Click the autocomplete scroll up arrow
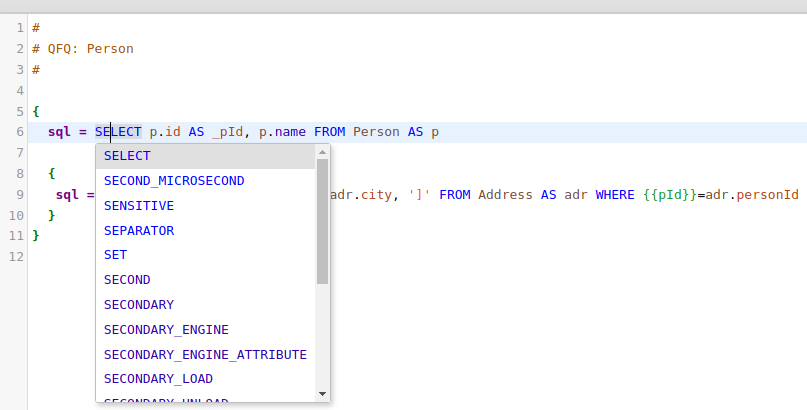807x410 pixels. pyautogui.click(x=323, y=152)
